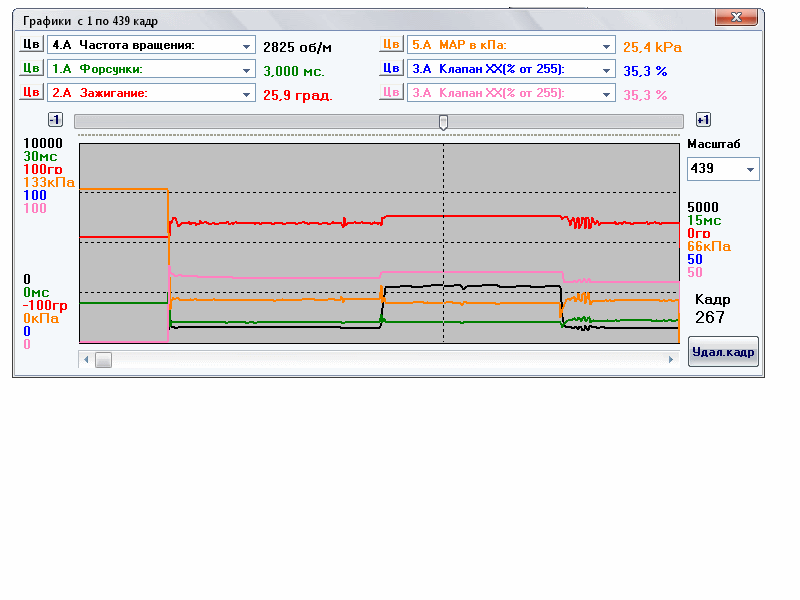Click the pink Цв button for Клапан XX
The height and width of the screenshot is (600, 800).
391,93
